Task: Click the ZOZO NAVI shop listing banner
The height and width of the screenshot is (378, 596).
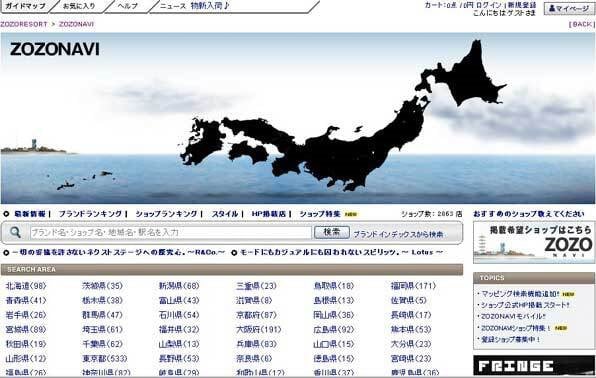Action: tap(534, 242)
